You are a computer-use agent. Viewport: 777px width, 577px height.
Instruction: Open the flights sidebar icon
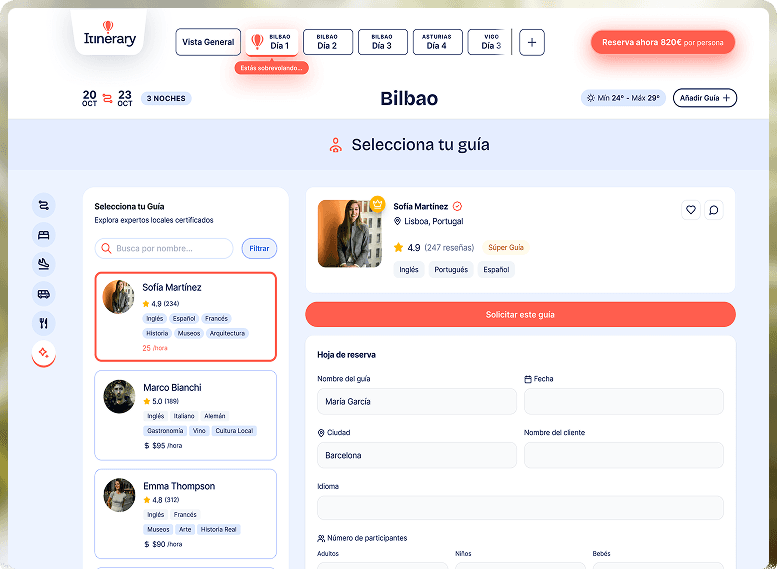click(x=44, y=264)
